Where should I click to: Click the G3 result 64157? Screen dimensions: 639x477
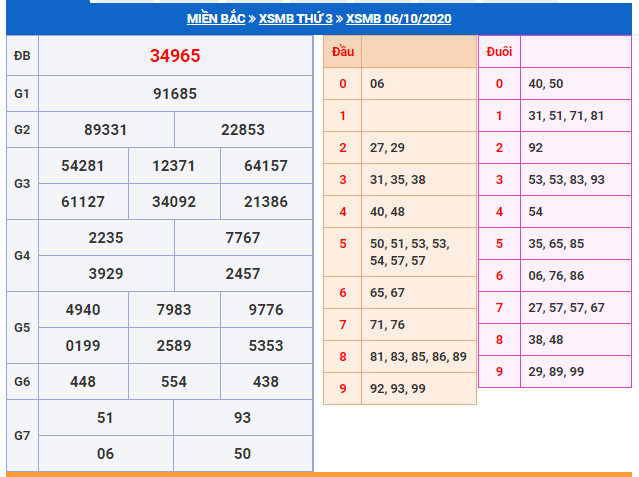[x=266, y=166]
